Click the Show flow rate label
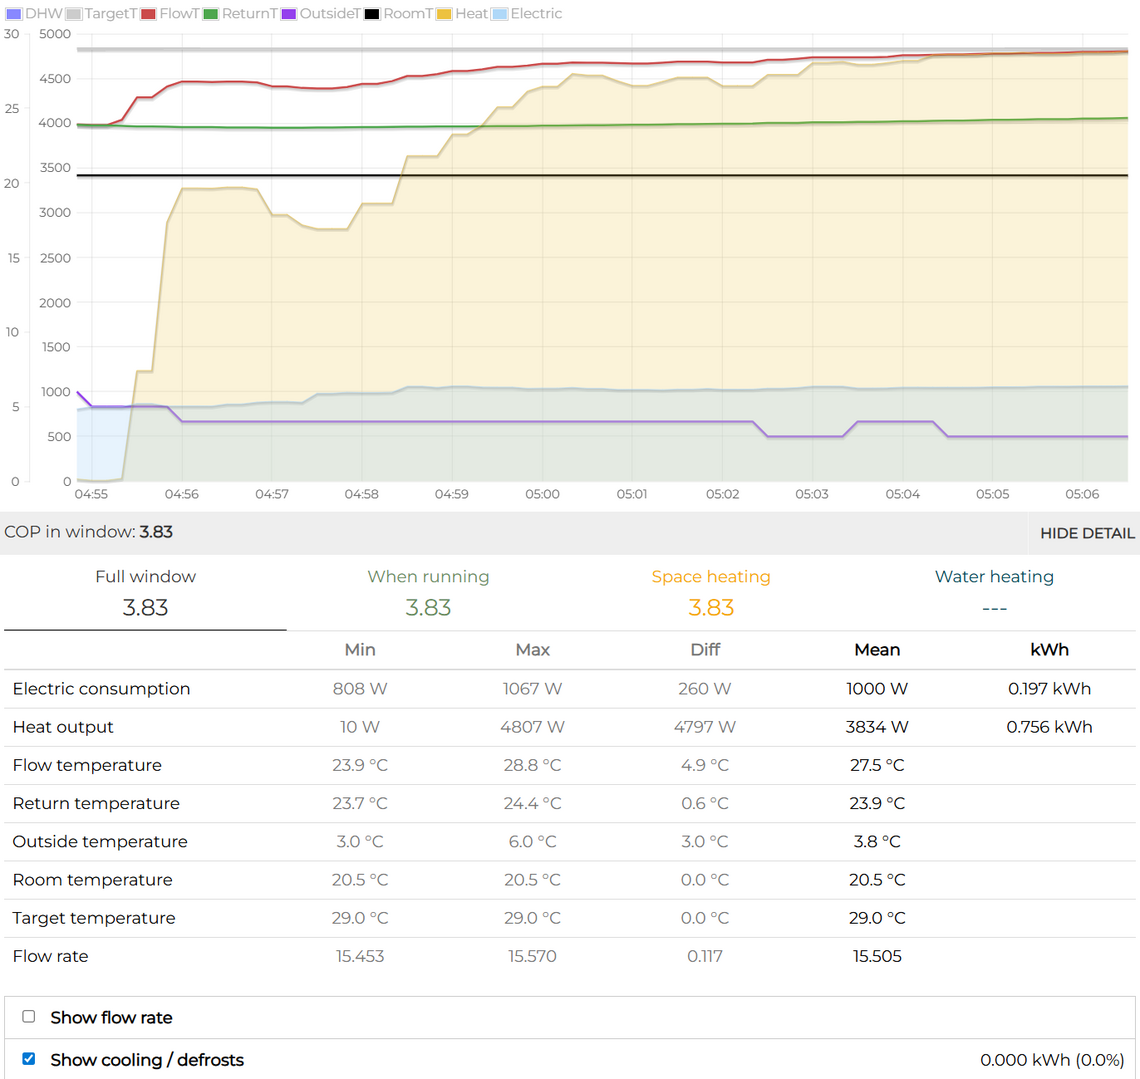This screenshot has height=1079, width=1140. [x=111, y=1018]
